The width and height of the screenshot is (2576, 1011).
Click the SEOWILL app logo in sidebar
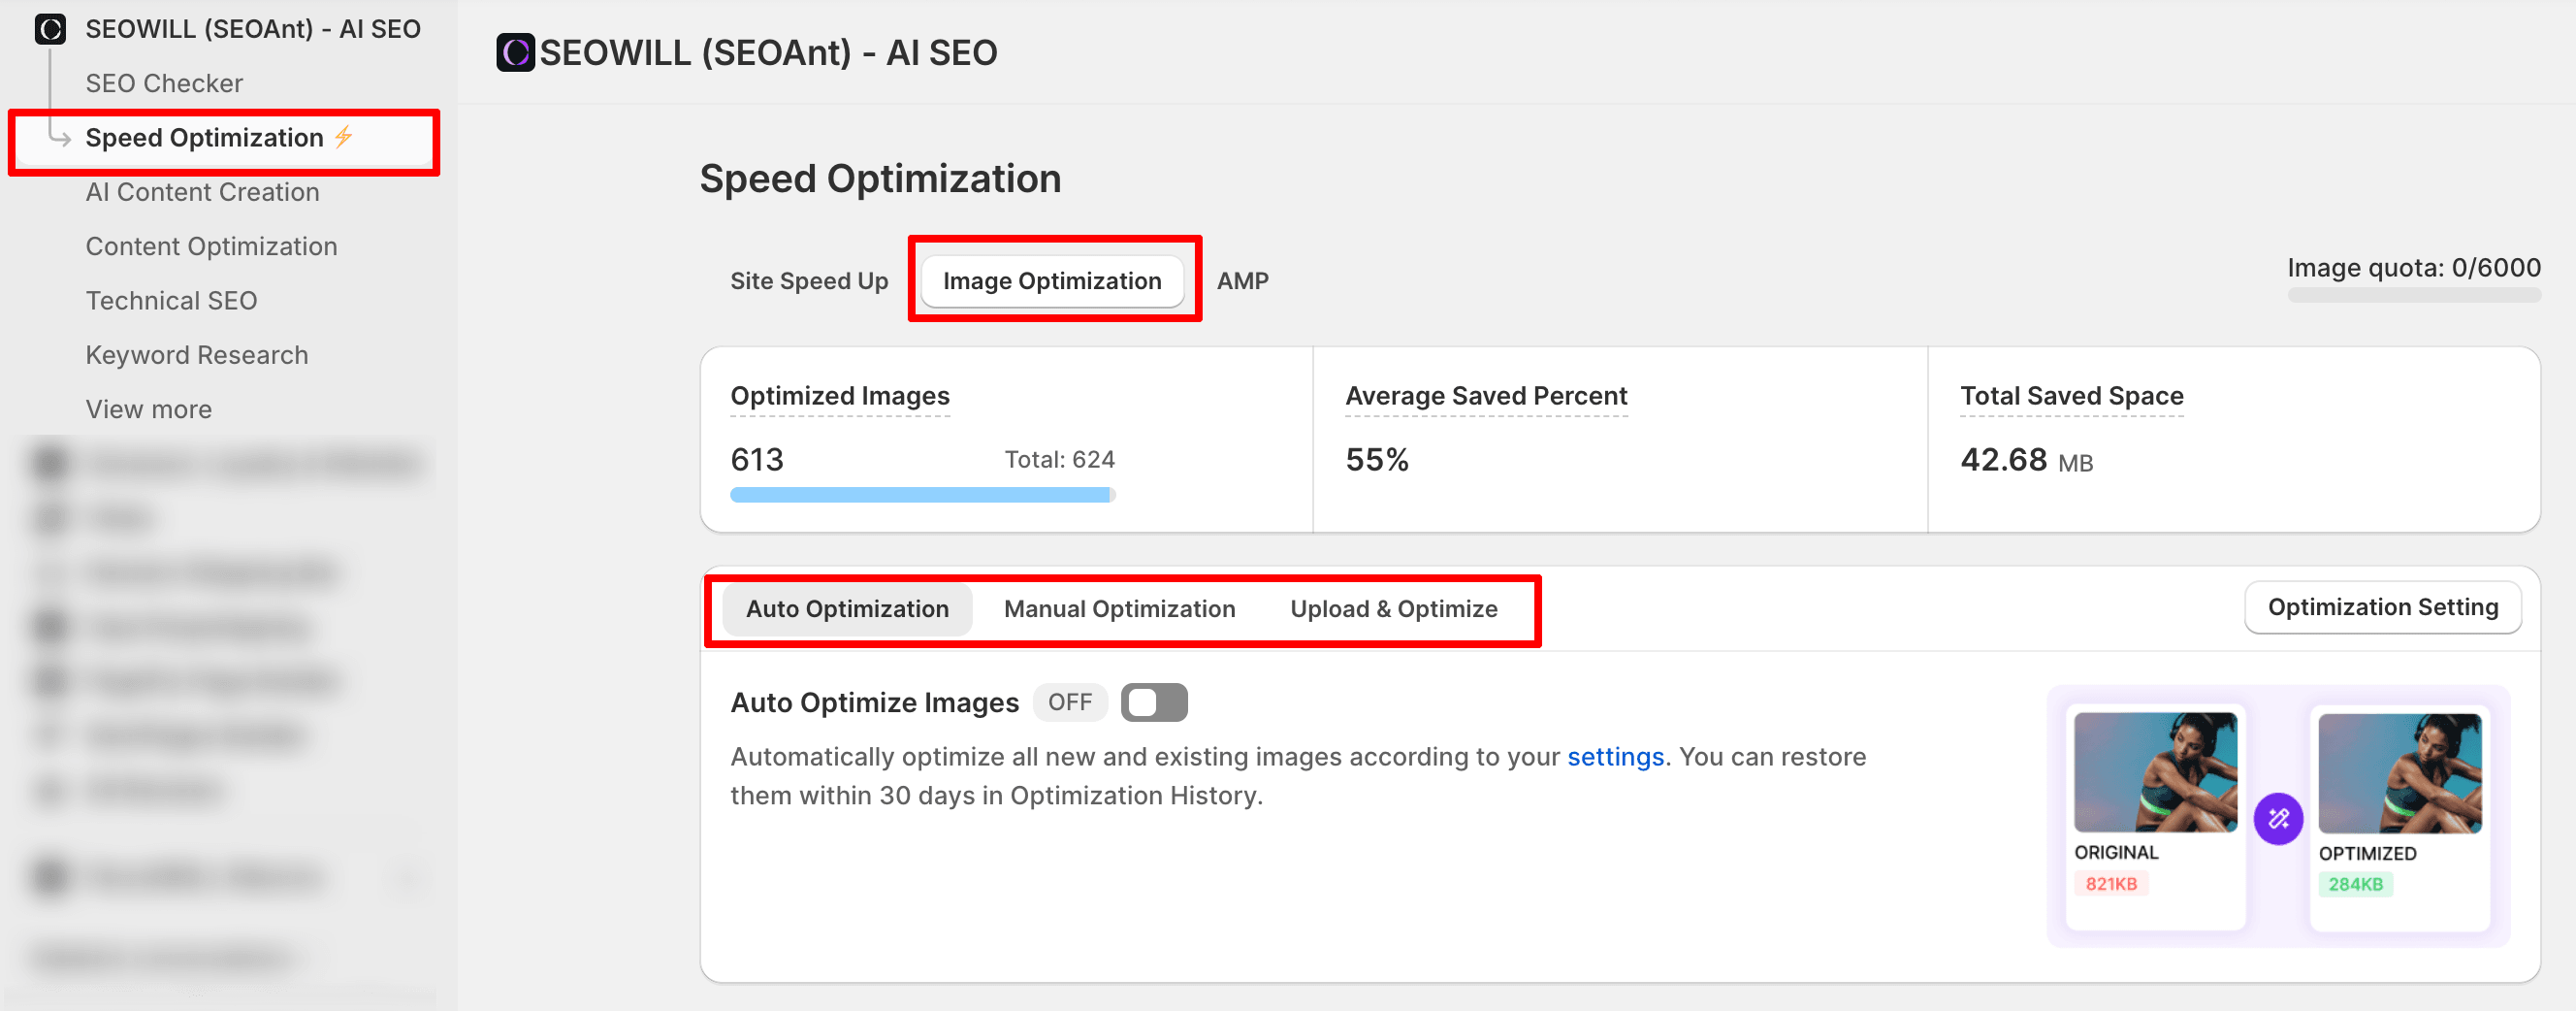click(50, 29)
